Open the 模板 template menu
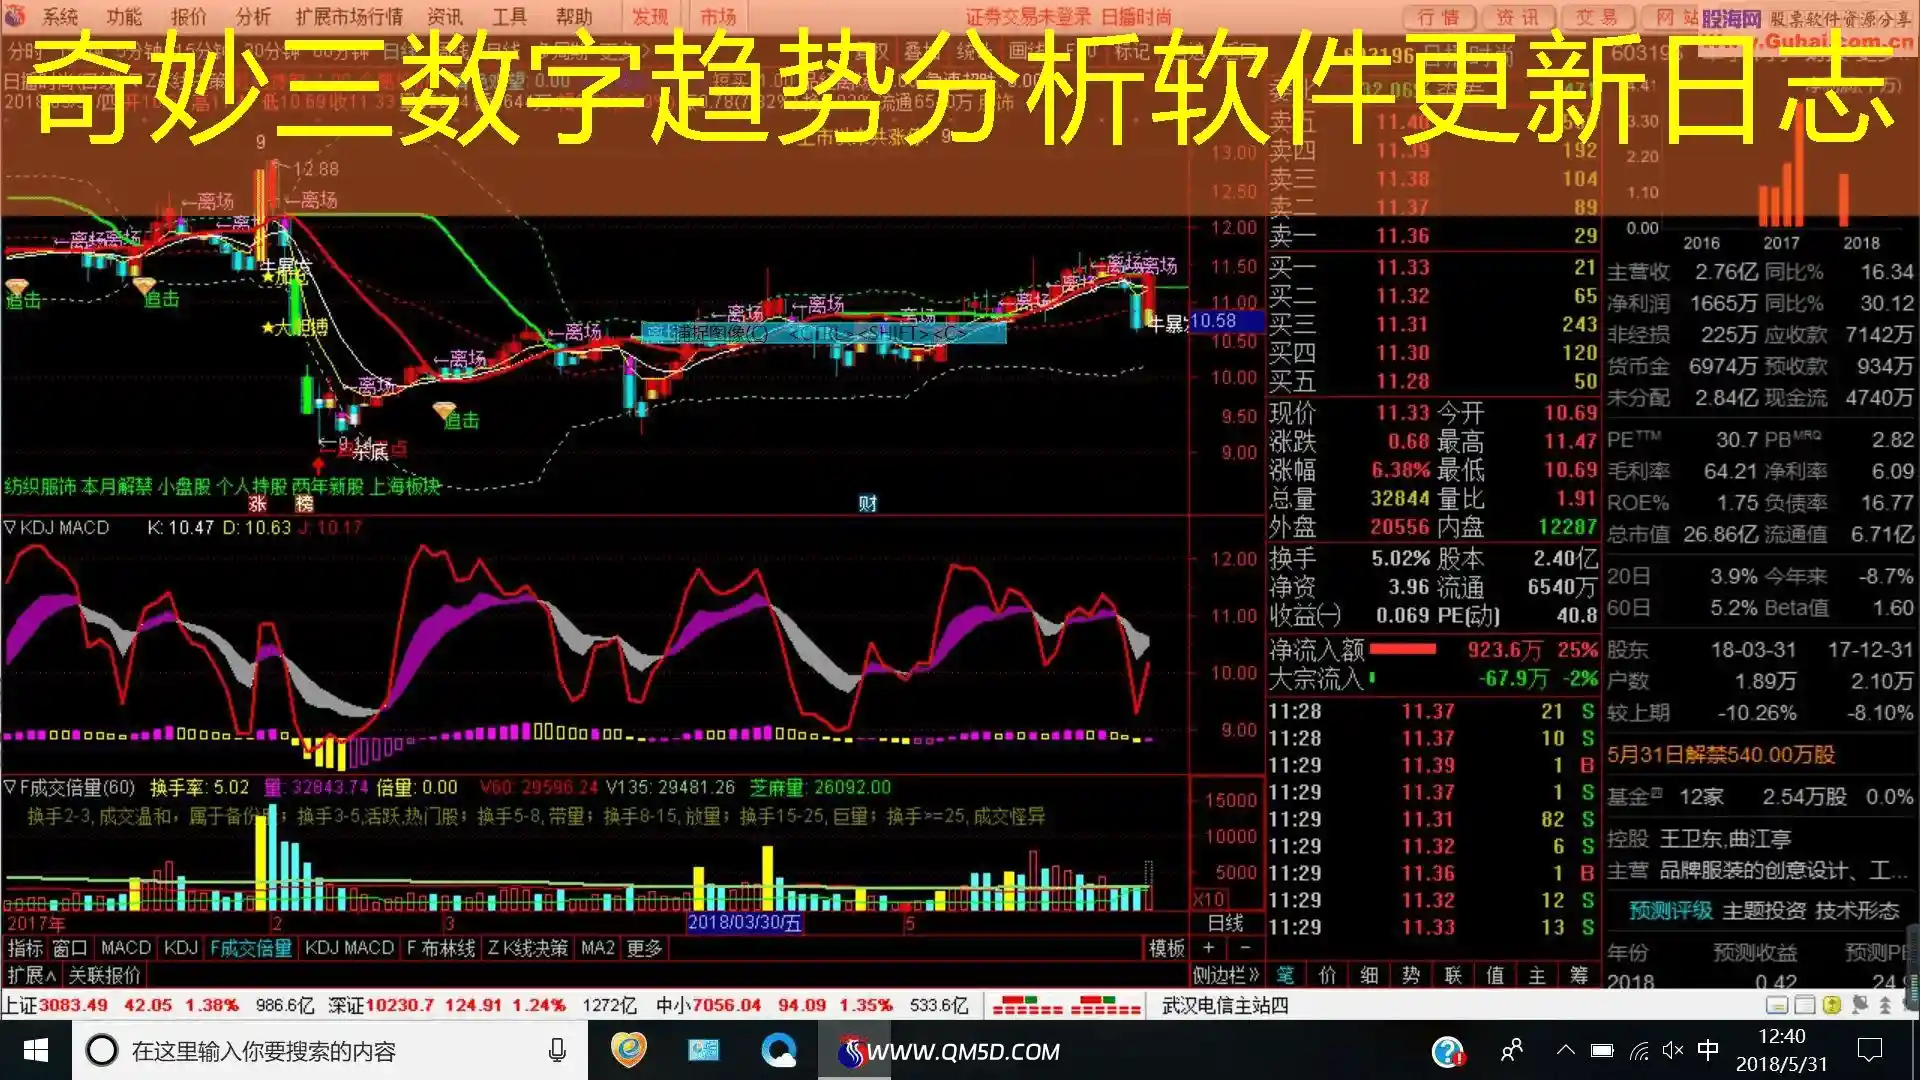 point(1167,947)
